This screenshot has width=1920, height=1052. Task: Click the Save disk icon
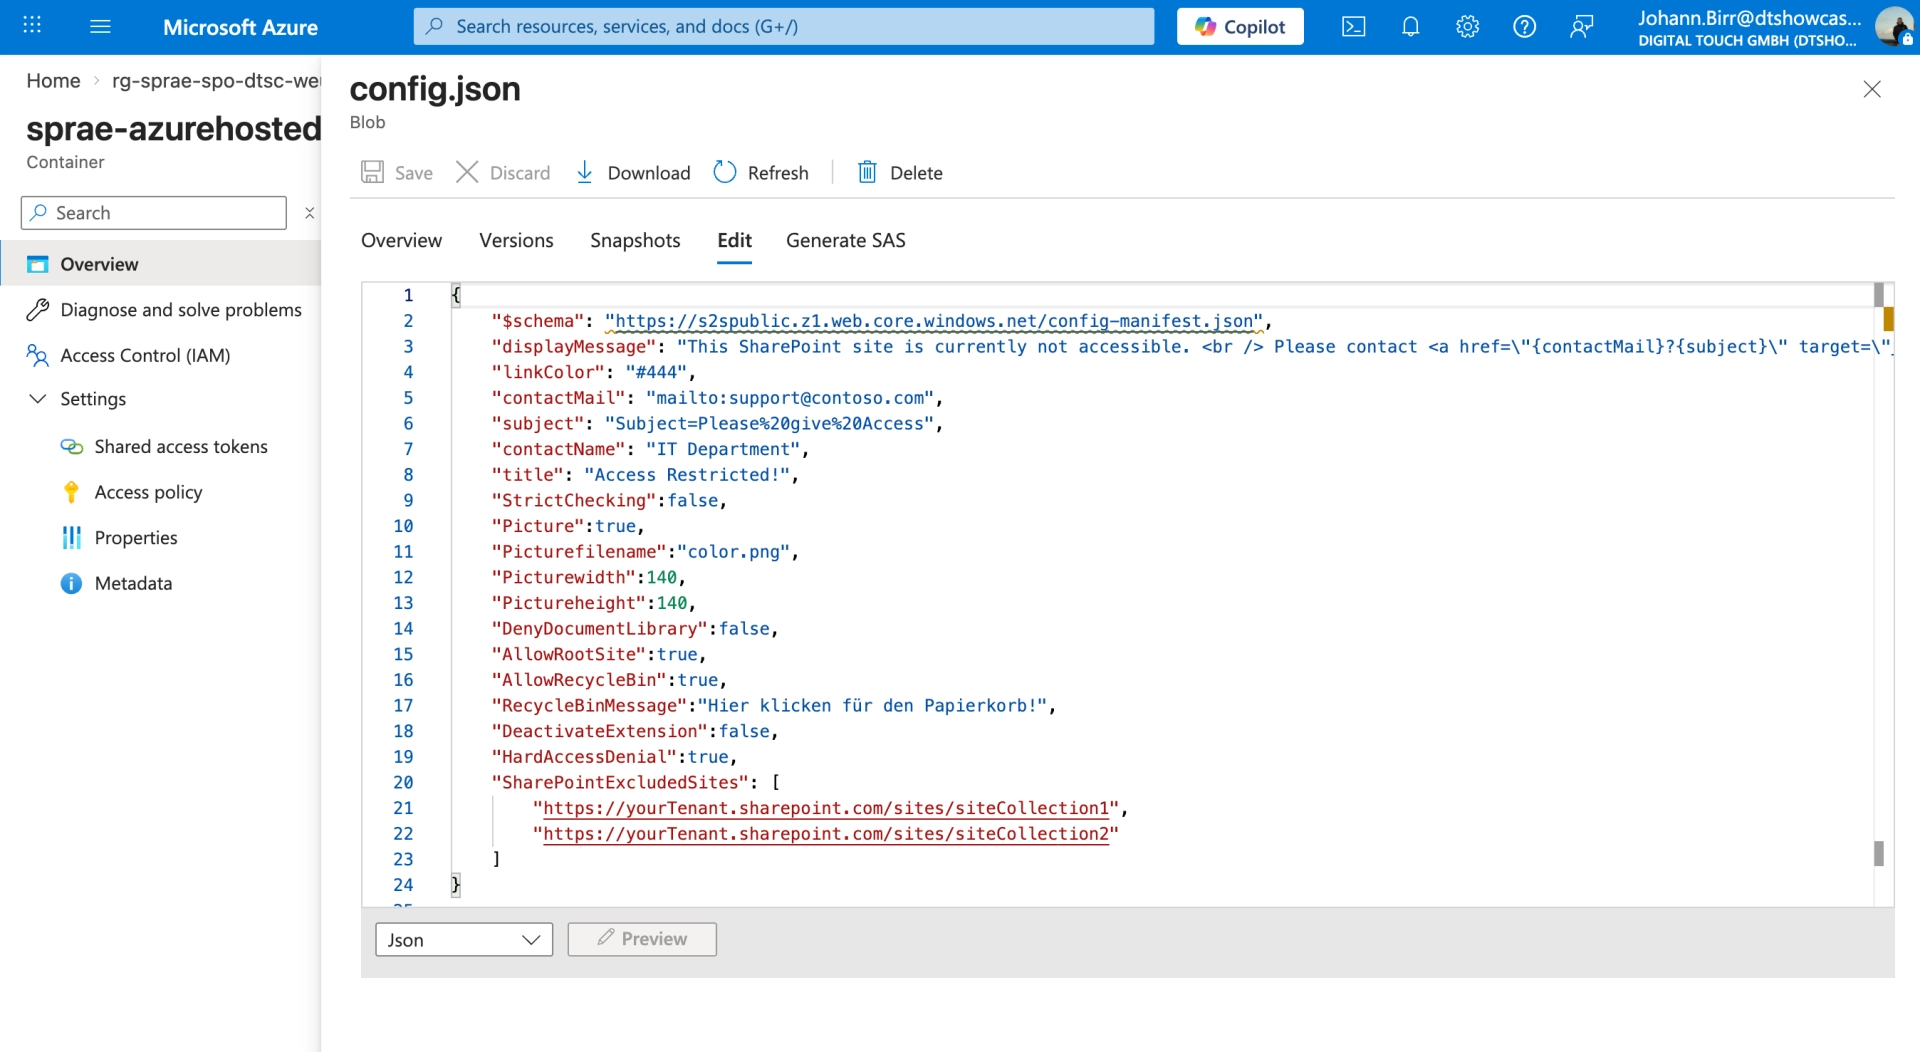(x=372, y=172)
